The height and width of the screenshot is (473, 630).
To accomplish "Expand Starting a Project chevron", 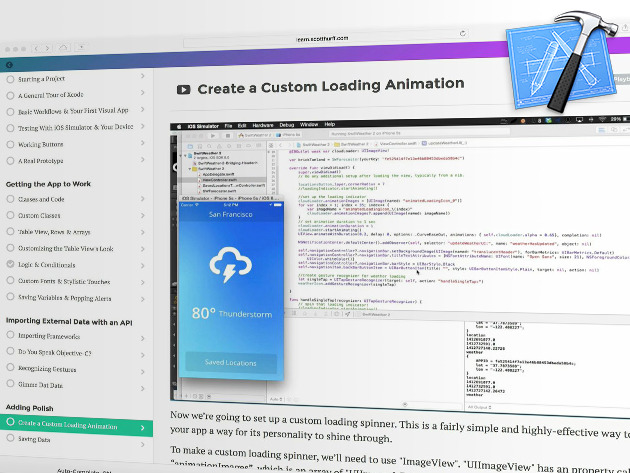I will coord(143,76).
